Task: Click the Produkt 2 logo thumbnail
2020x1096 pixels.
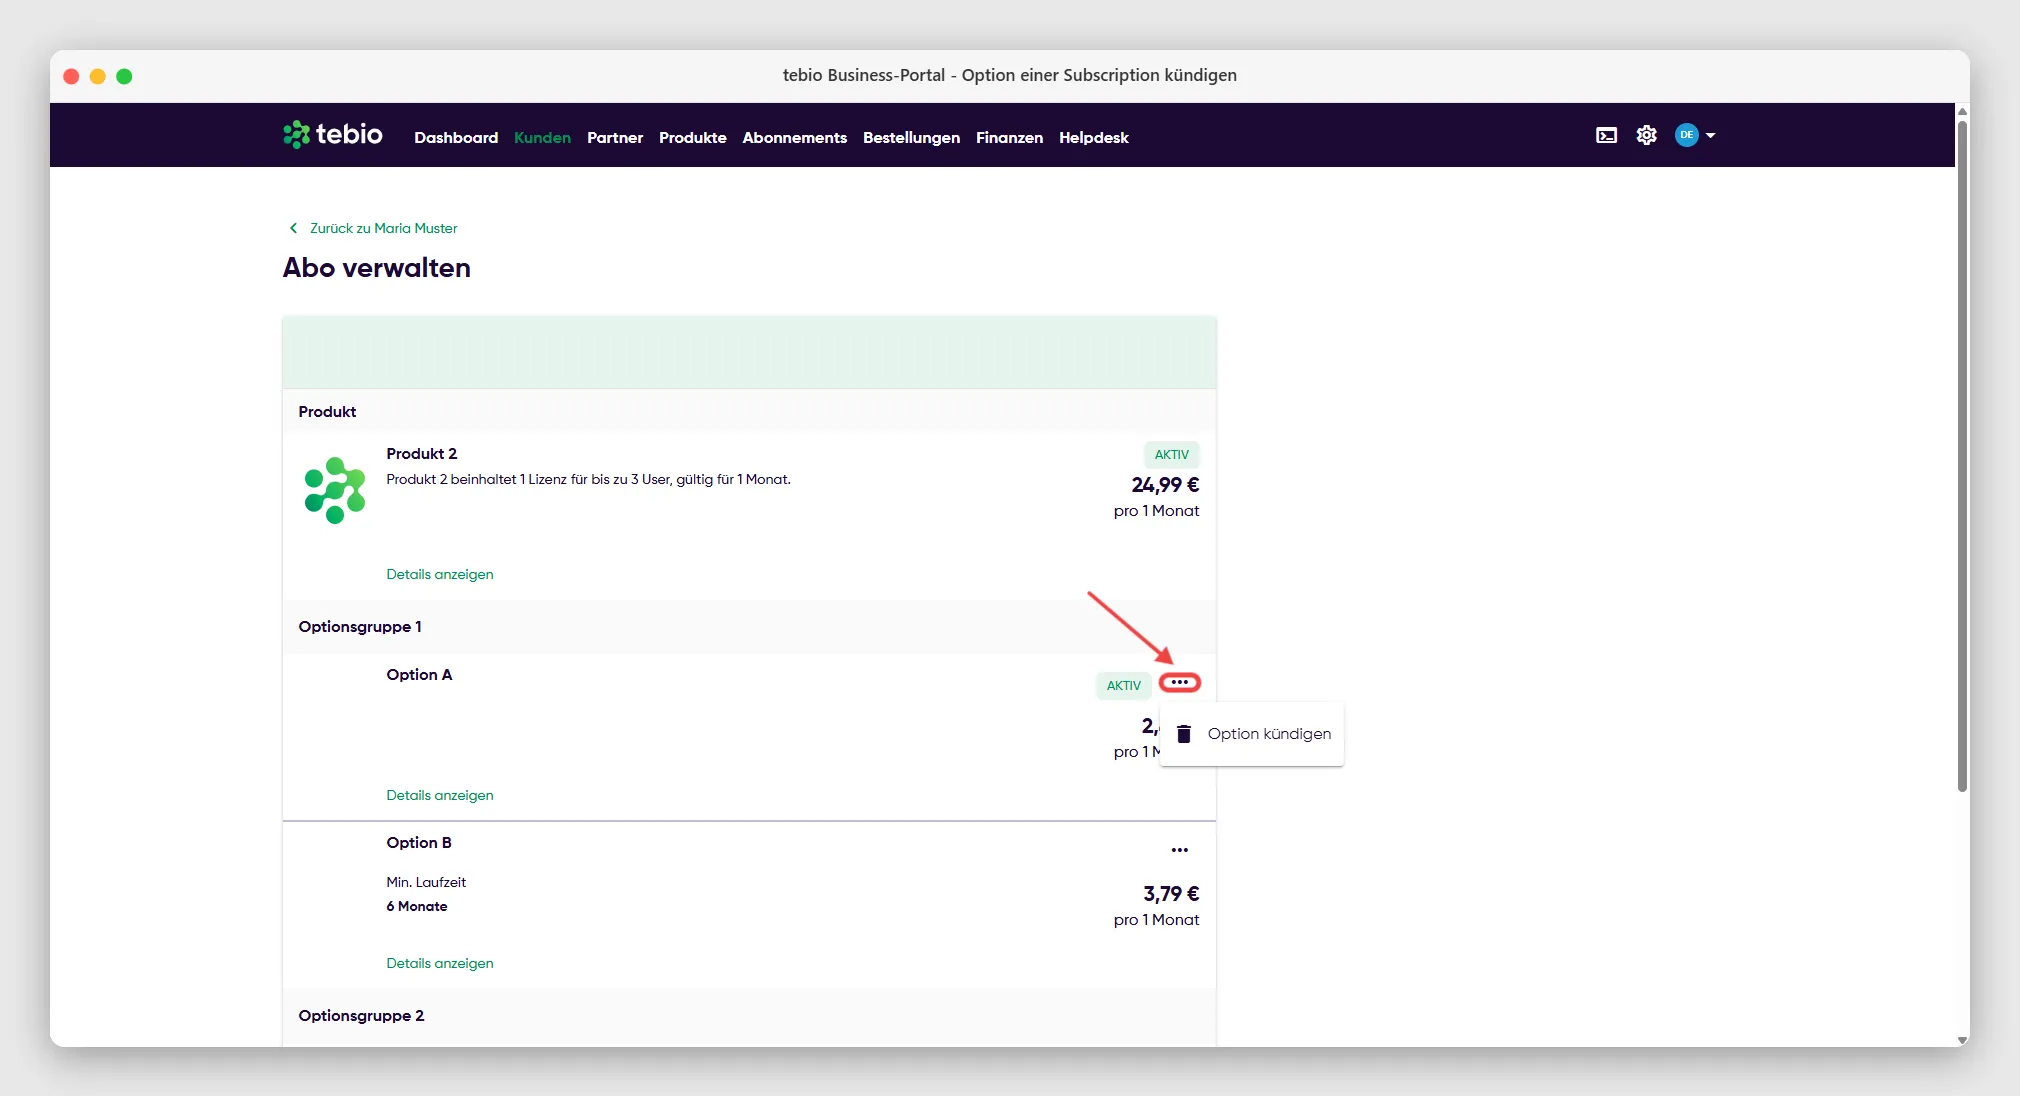Action: coord(335,490)
